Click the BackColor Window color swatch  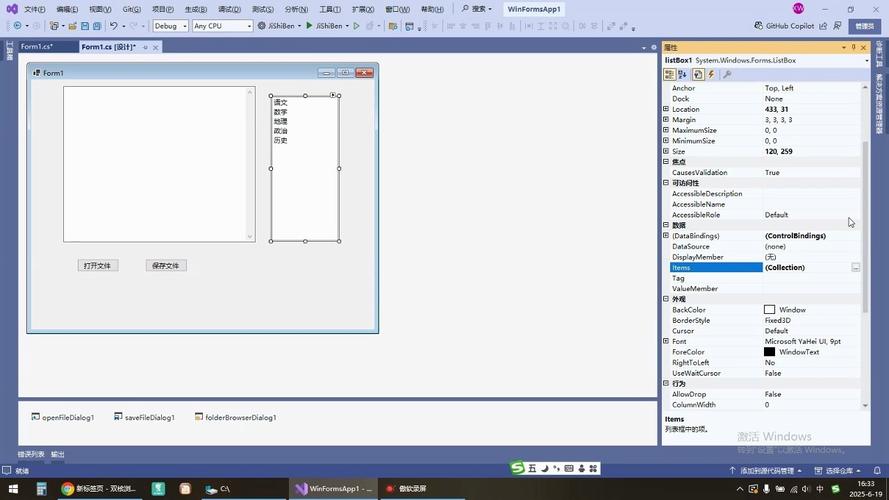pyautogui.click(x=769, y=310)
